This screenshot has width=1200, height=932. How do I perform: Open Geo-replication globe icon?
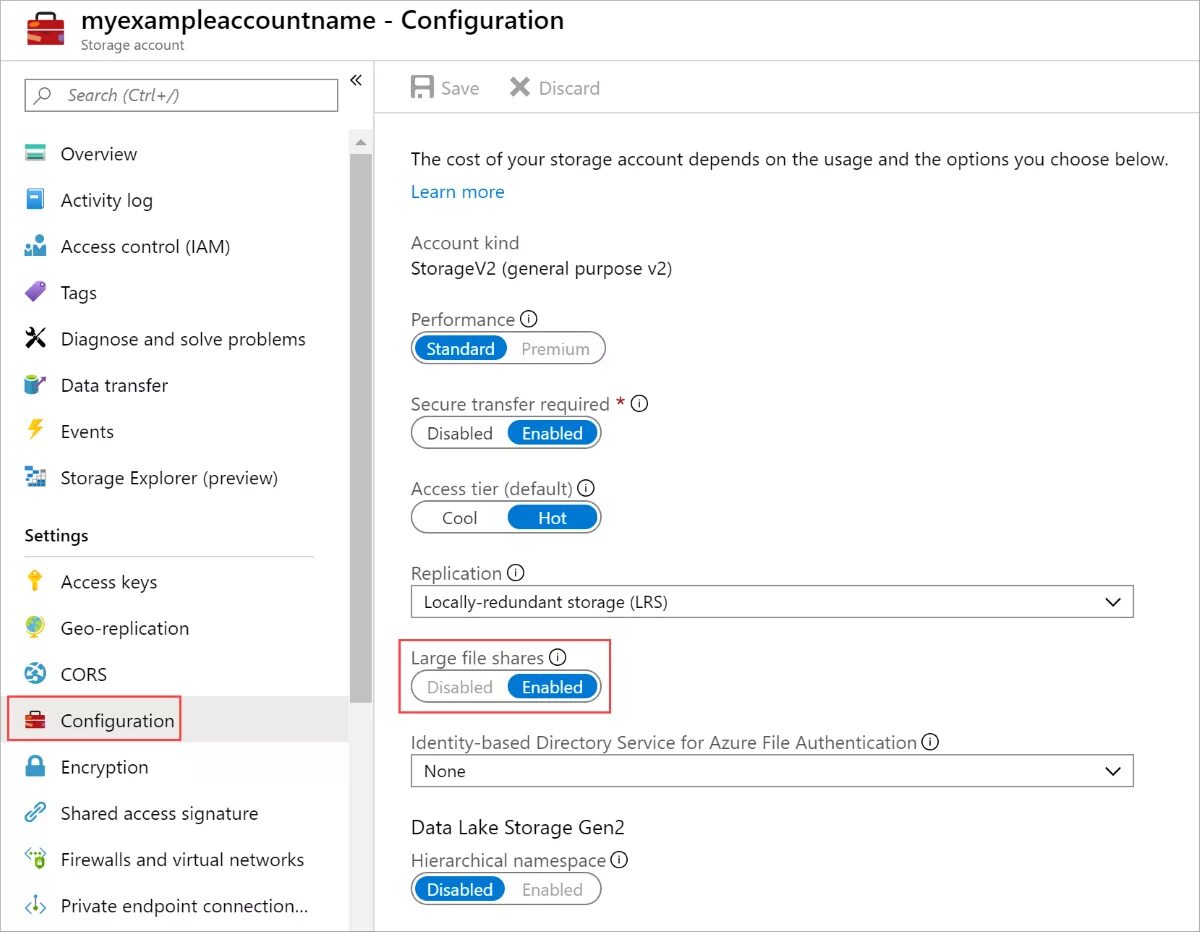[36, 628]
